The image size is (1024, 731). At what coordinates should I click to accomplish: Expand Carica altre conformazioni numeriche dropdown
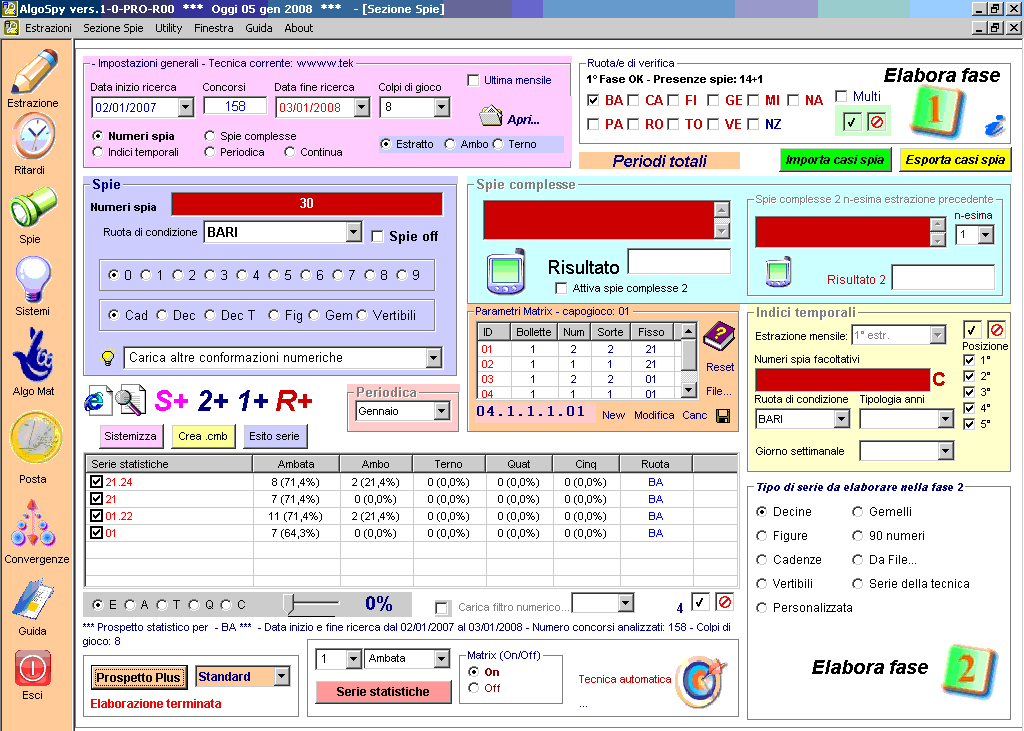[x=434, y=357]
